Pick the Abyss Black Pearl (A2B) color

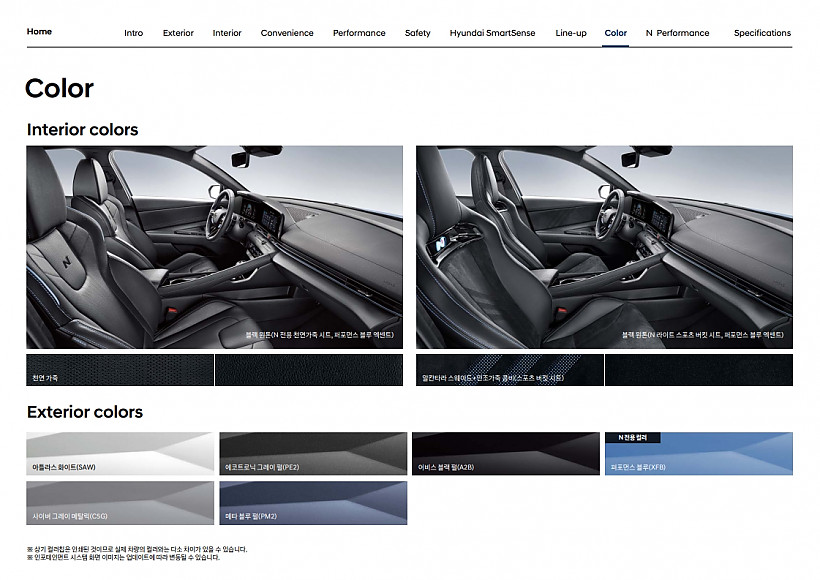[x=506, y=453]
